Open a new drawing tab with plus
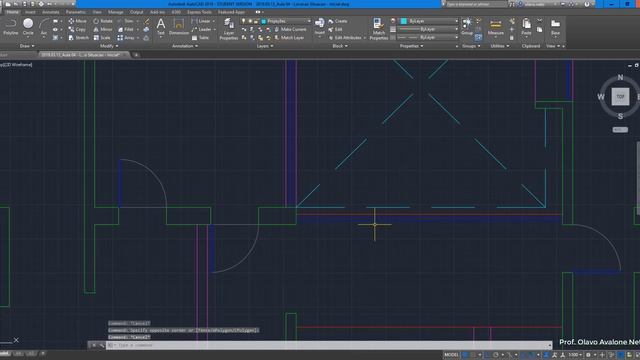Screen dimensions: 640x360 pyautogui.click(x=136, y=55)
